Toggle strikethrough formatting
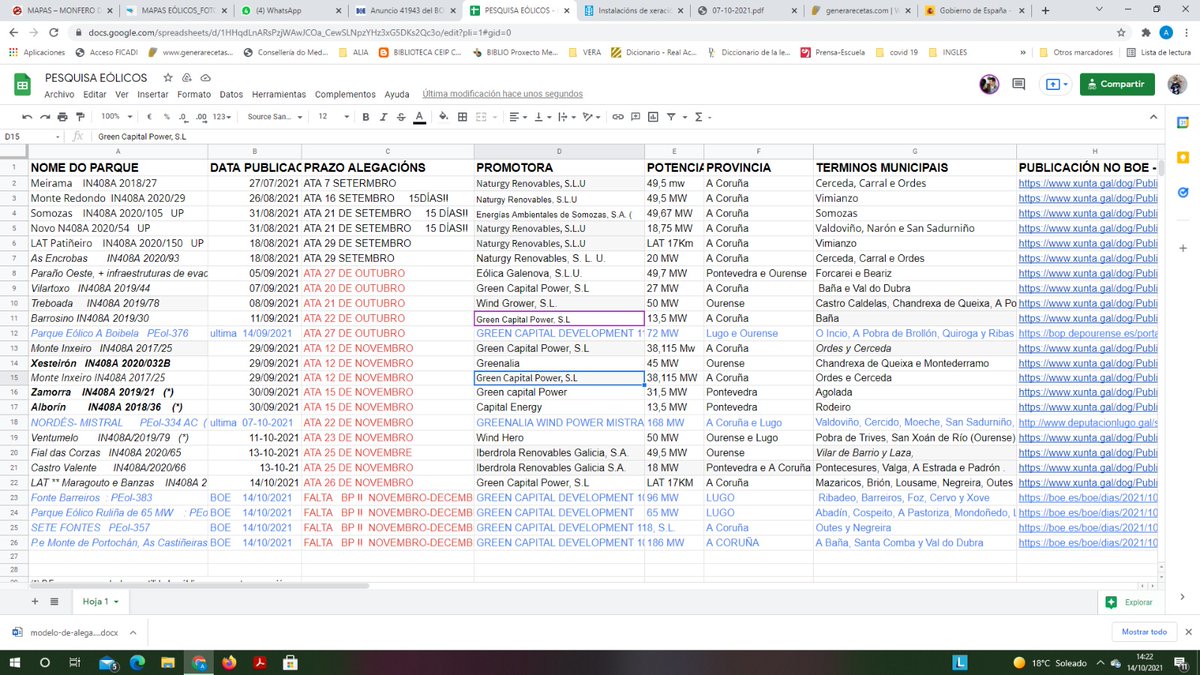This screenshot has height=675, width=1200. pos(400,117)
